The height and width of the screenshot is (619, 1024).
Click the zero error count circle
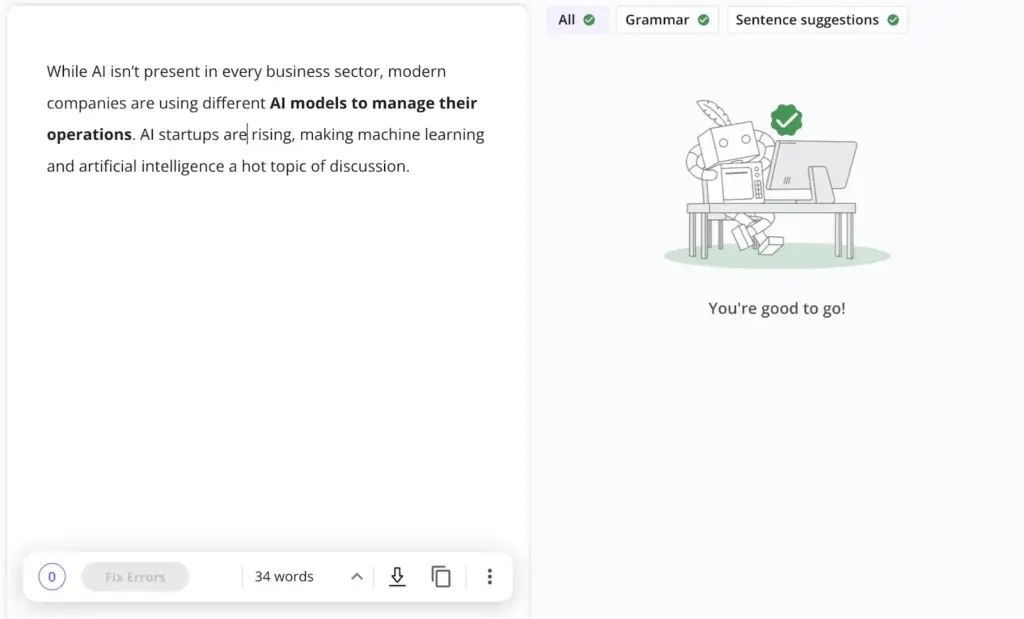pyautogui.click(x=52, y=577)
